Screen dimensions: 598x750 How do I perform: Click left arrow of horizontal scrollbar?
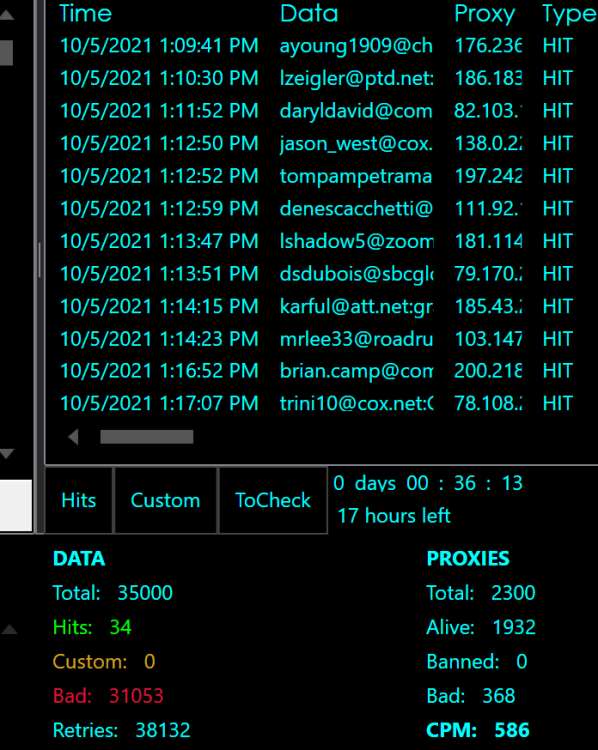pos(73,437)
